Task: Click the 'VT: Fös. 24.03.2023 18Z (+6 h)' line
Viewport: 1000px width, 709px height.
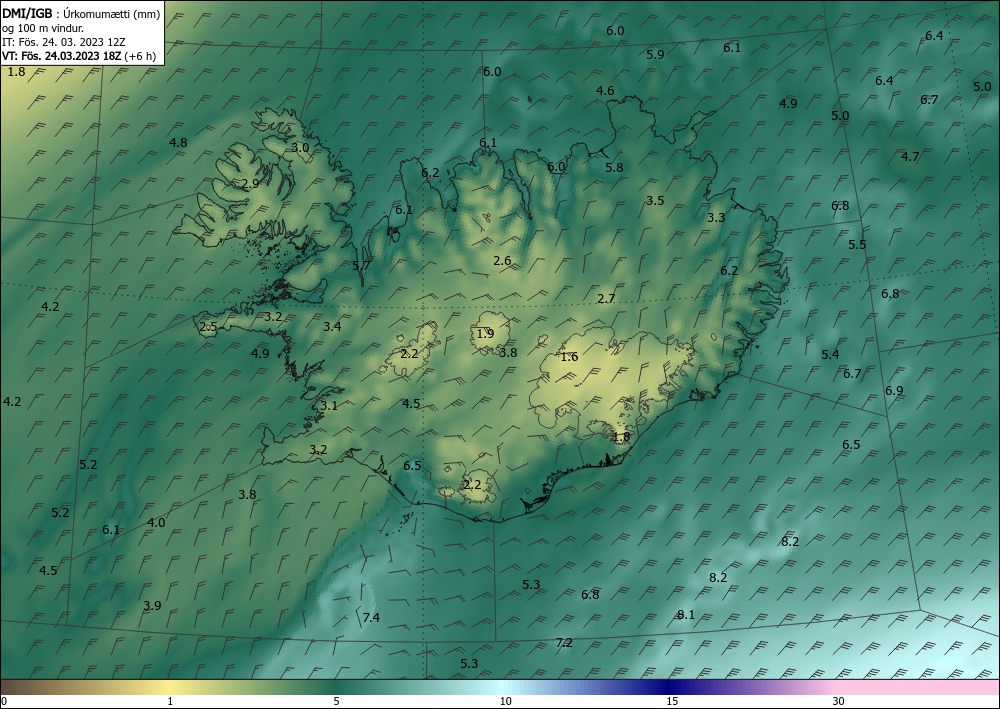Action: pyautogui.click(x=78, y=55)
